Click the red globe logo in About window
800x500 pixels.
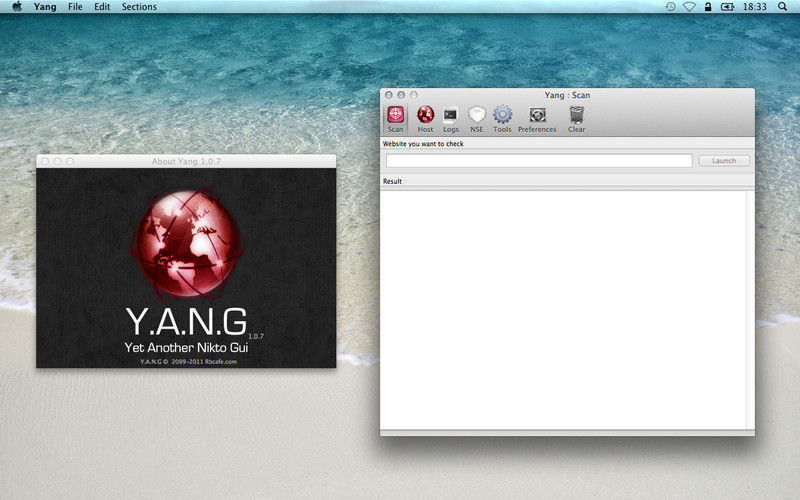pos(187,244)
